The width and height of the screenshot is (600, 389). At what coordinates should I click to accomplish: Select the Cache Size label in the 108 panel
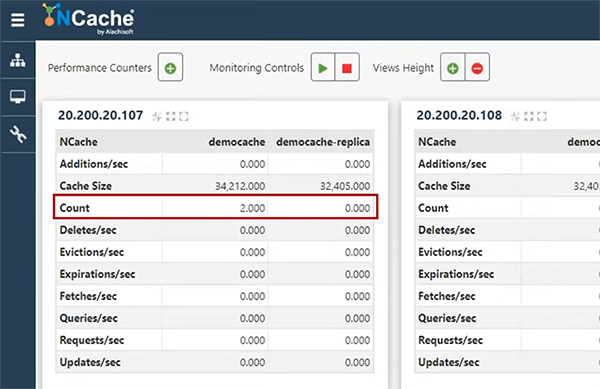pyautogui.click(x=444, y=186)
